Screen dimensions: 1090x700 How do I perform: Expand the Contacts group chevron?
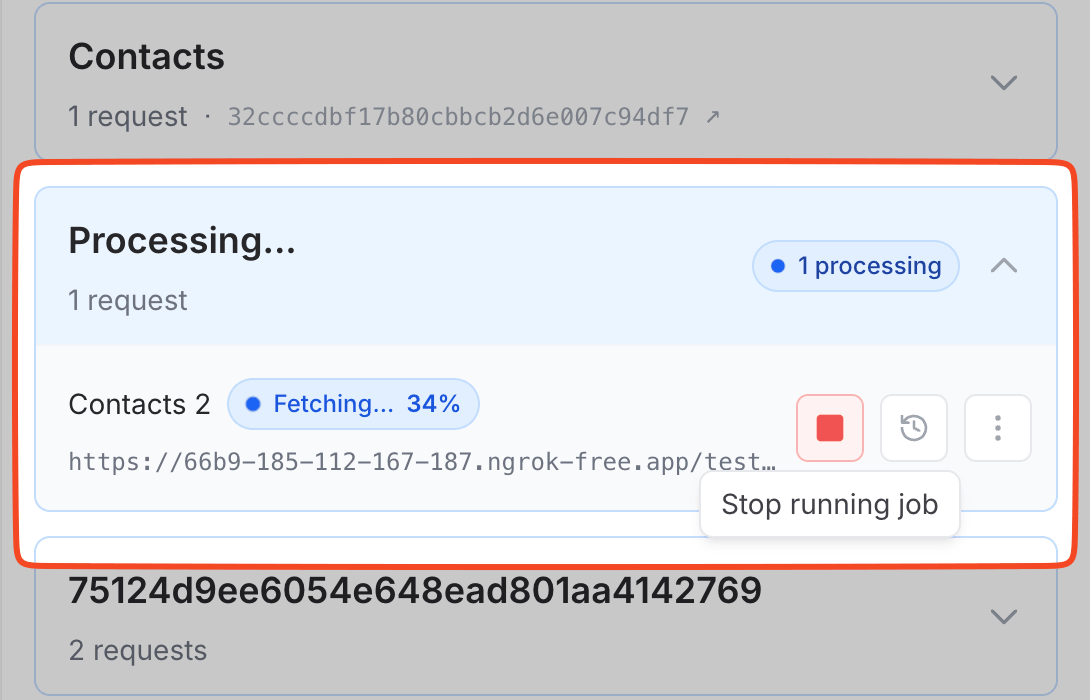1003,82
